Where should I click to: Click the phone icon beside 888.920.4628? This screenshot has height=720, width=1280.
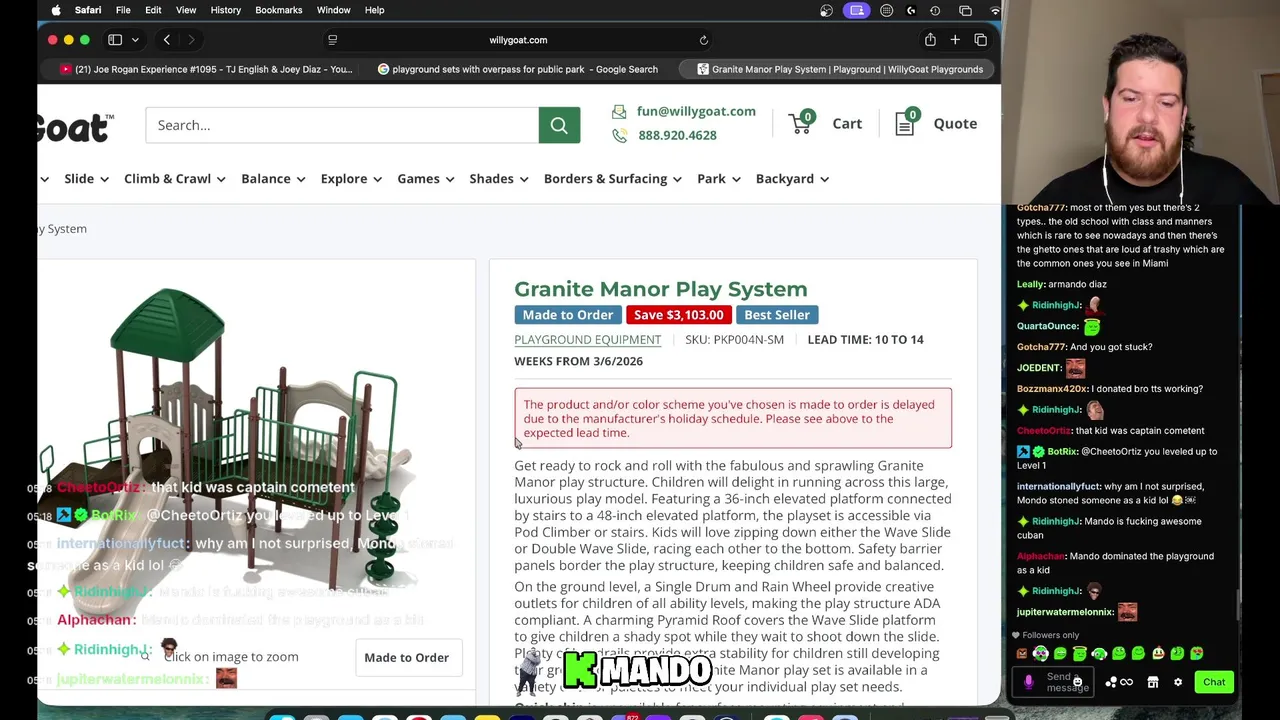pyautogui.click(x=619, y=135)
